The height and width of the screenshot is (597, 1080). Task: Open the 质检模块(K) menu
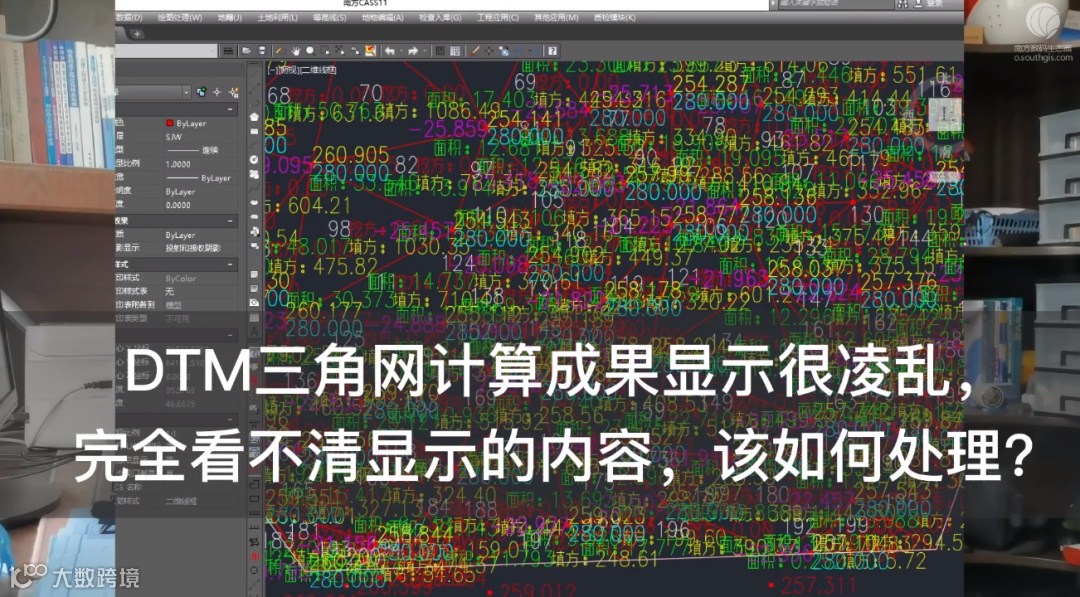click(614, 17)
